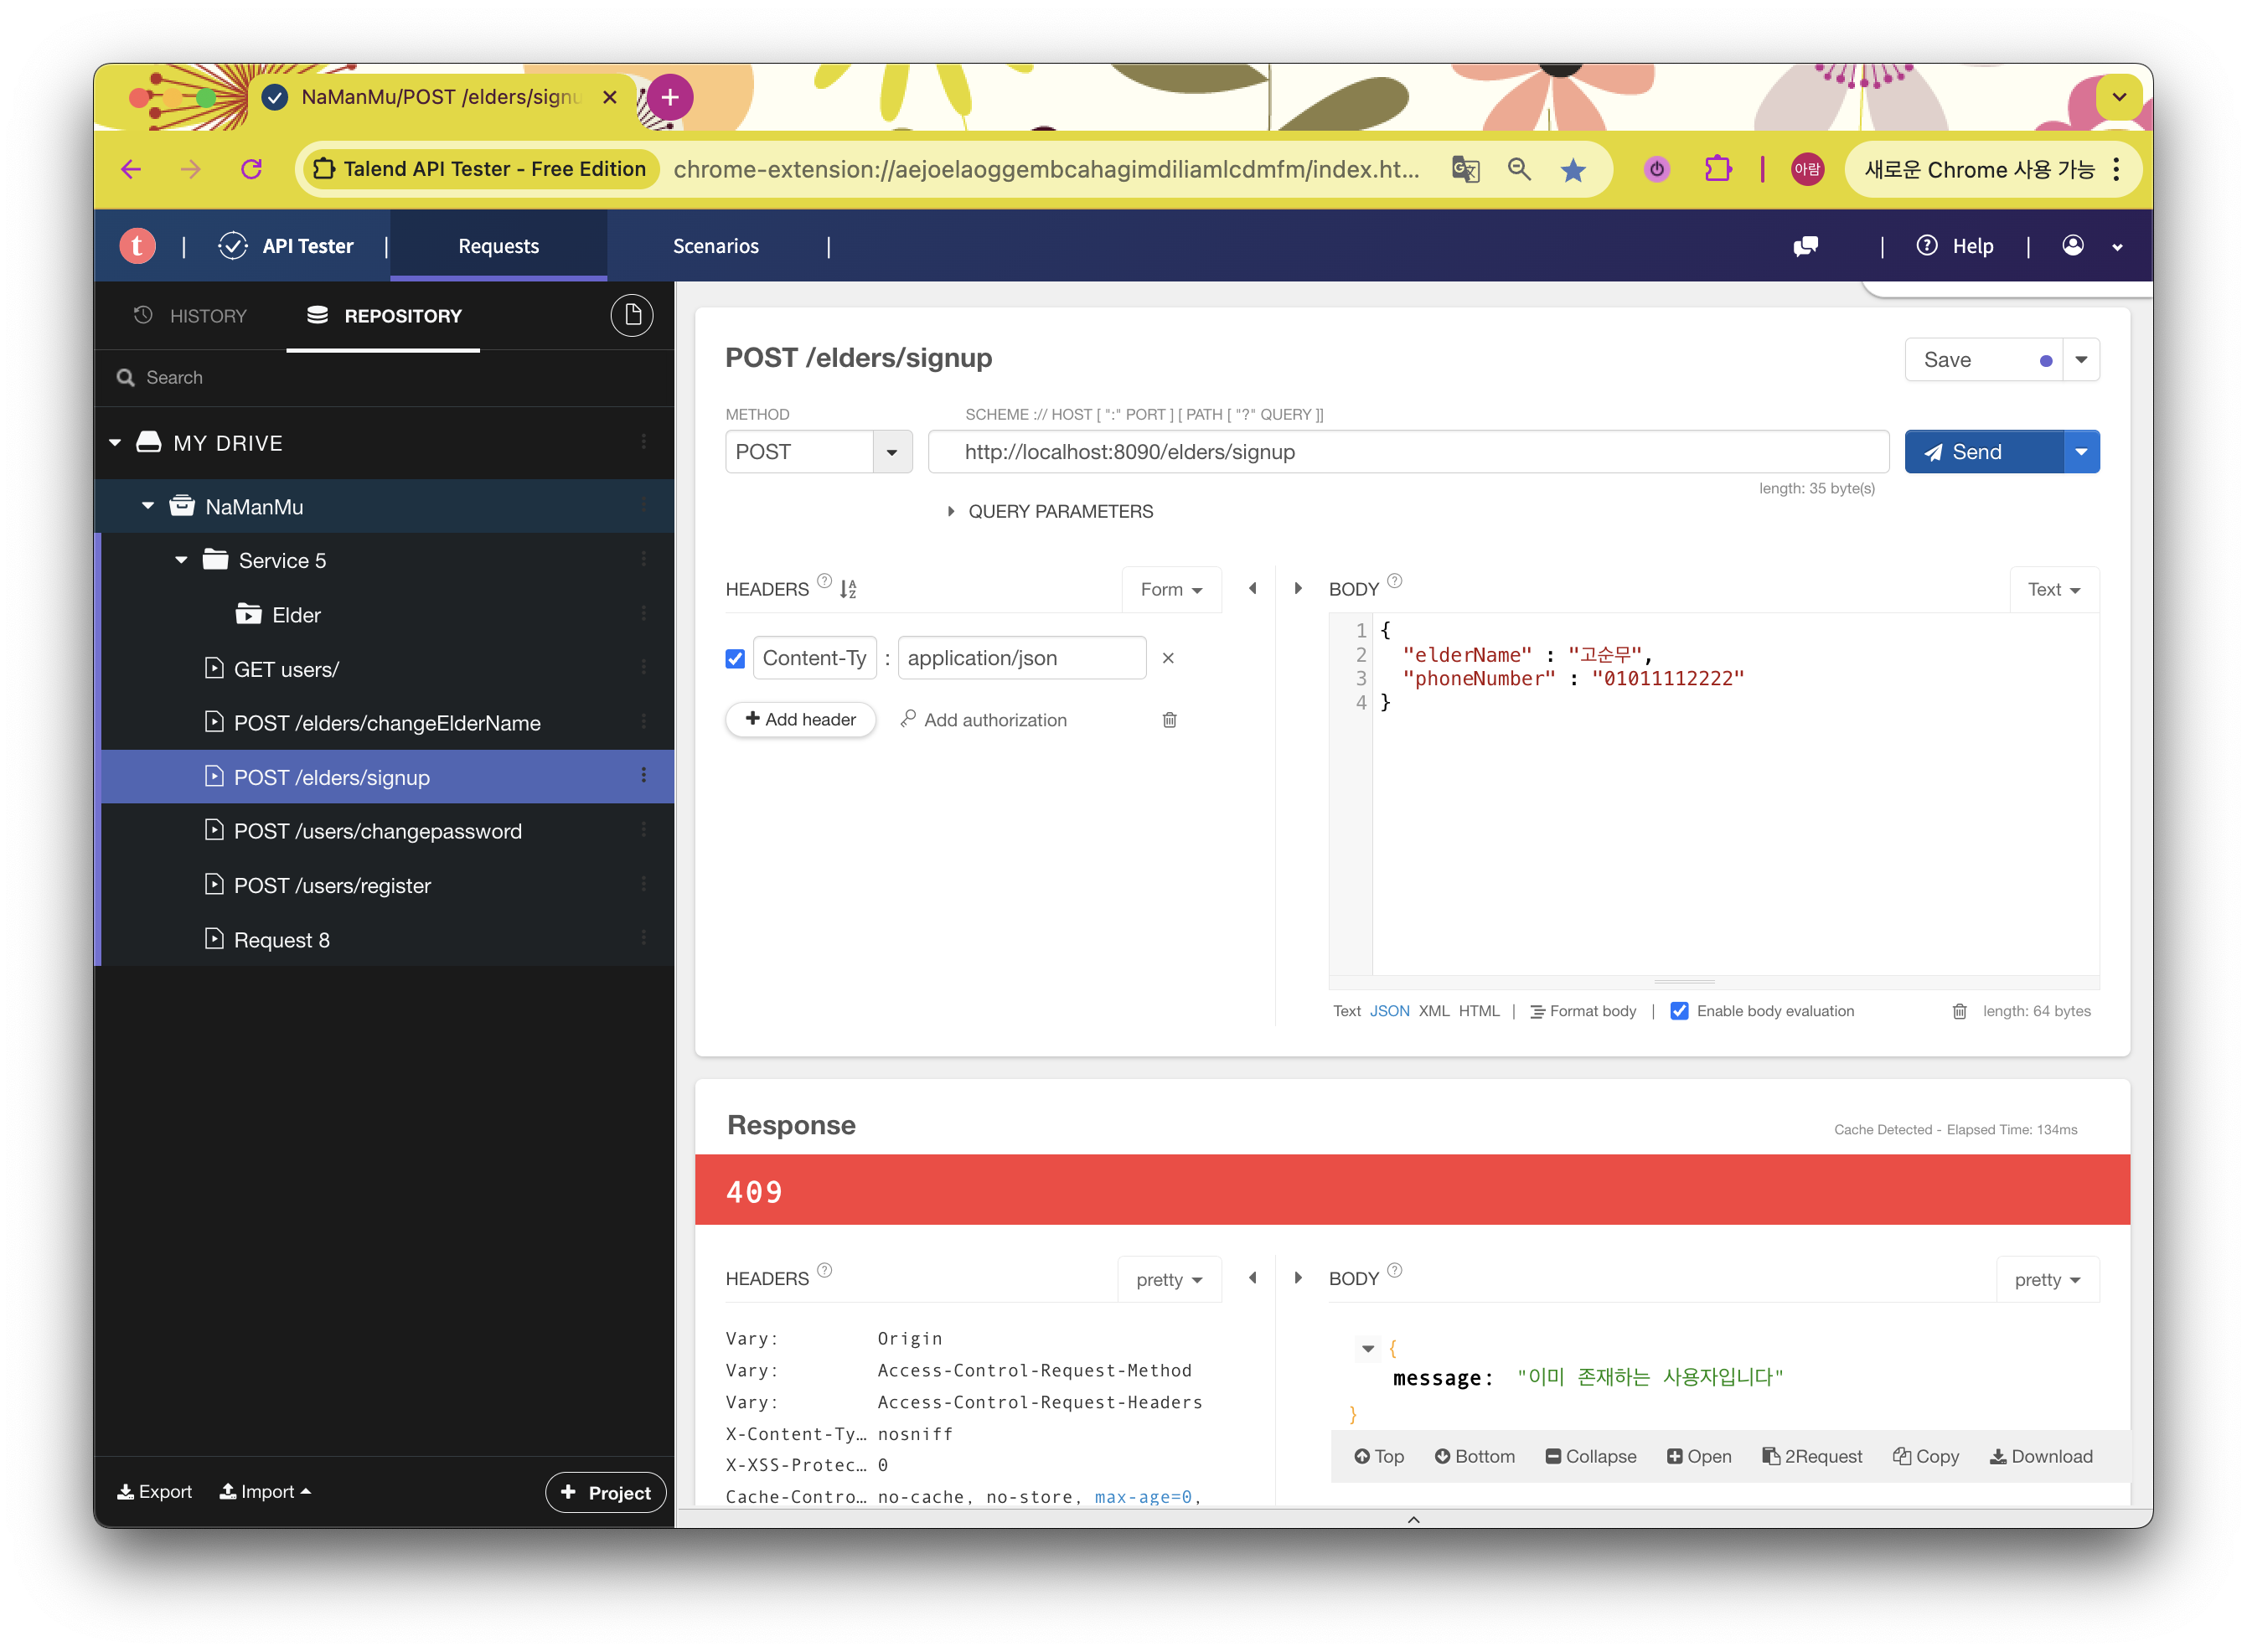Open the POST method dropdown
2247x1652 pixels.
click(891, 452)
